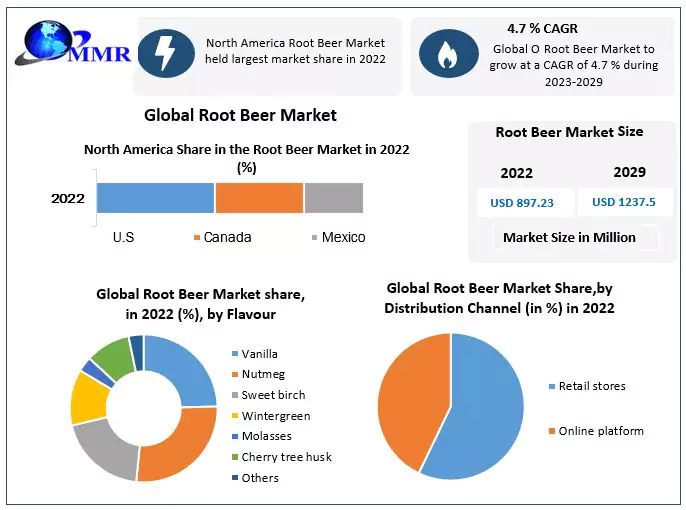Click the orange Canada bar segment
The height and width of the screenshot is (510, 686).
click(x=259, y=198)
